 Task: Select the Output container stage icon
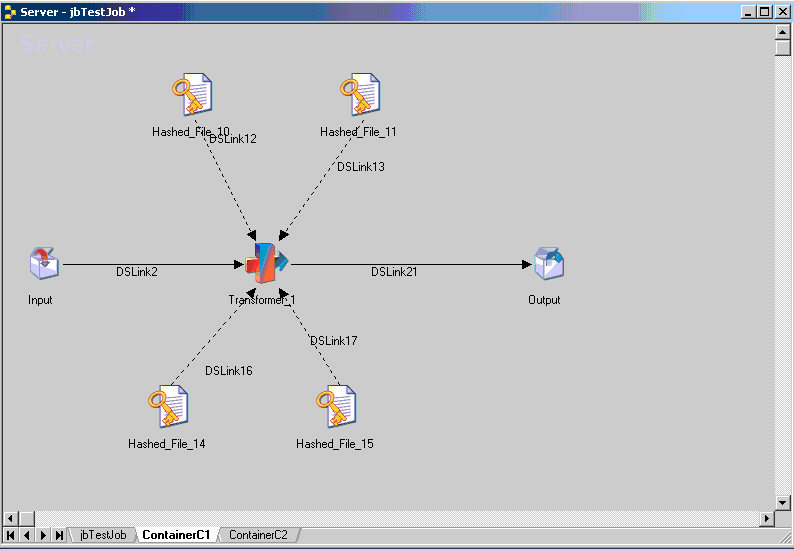tap(548, 264)
